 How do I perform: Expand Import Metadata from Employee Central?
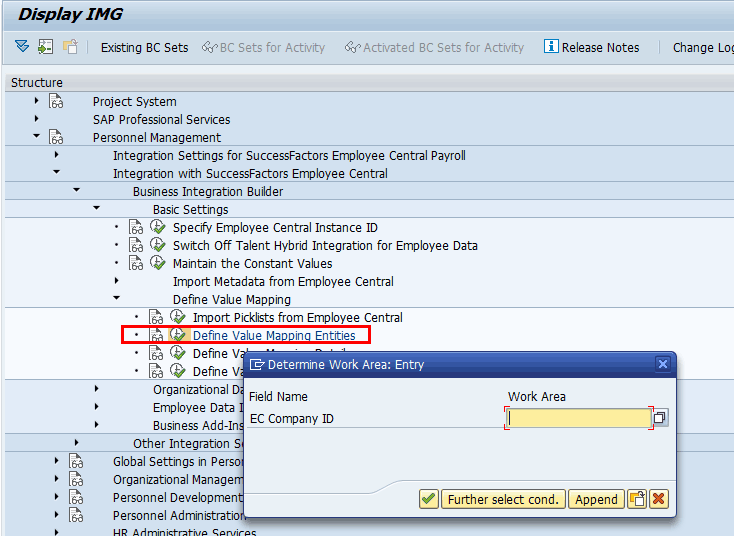tap(117, 280)
